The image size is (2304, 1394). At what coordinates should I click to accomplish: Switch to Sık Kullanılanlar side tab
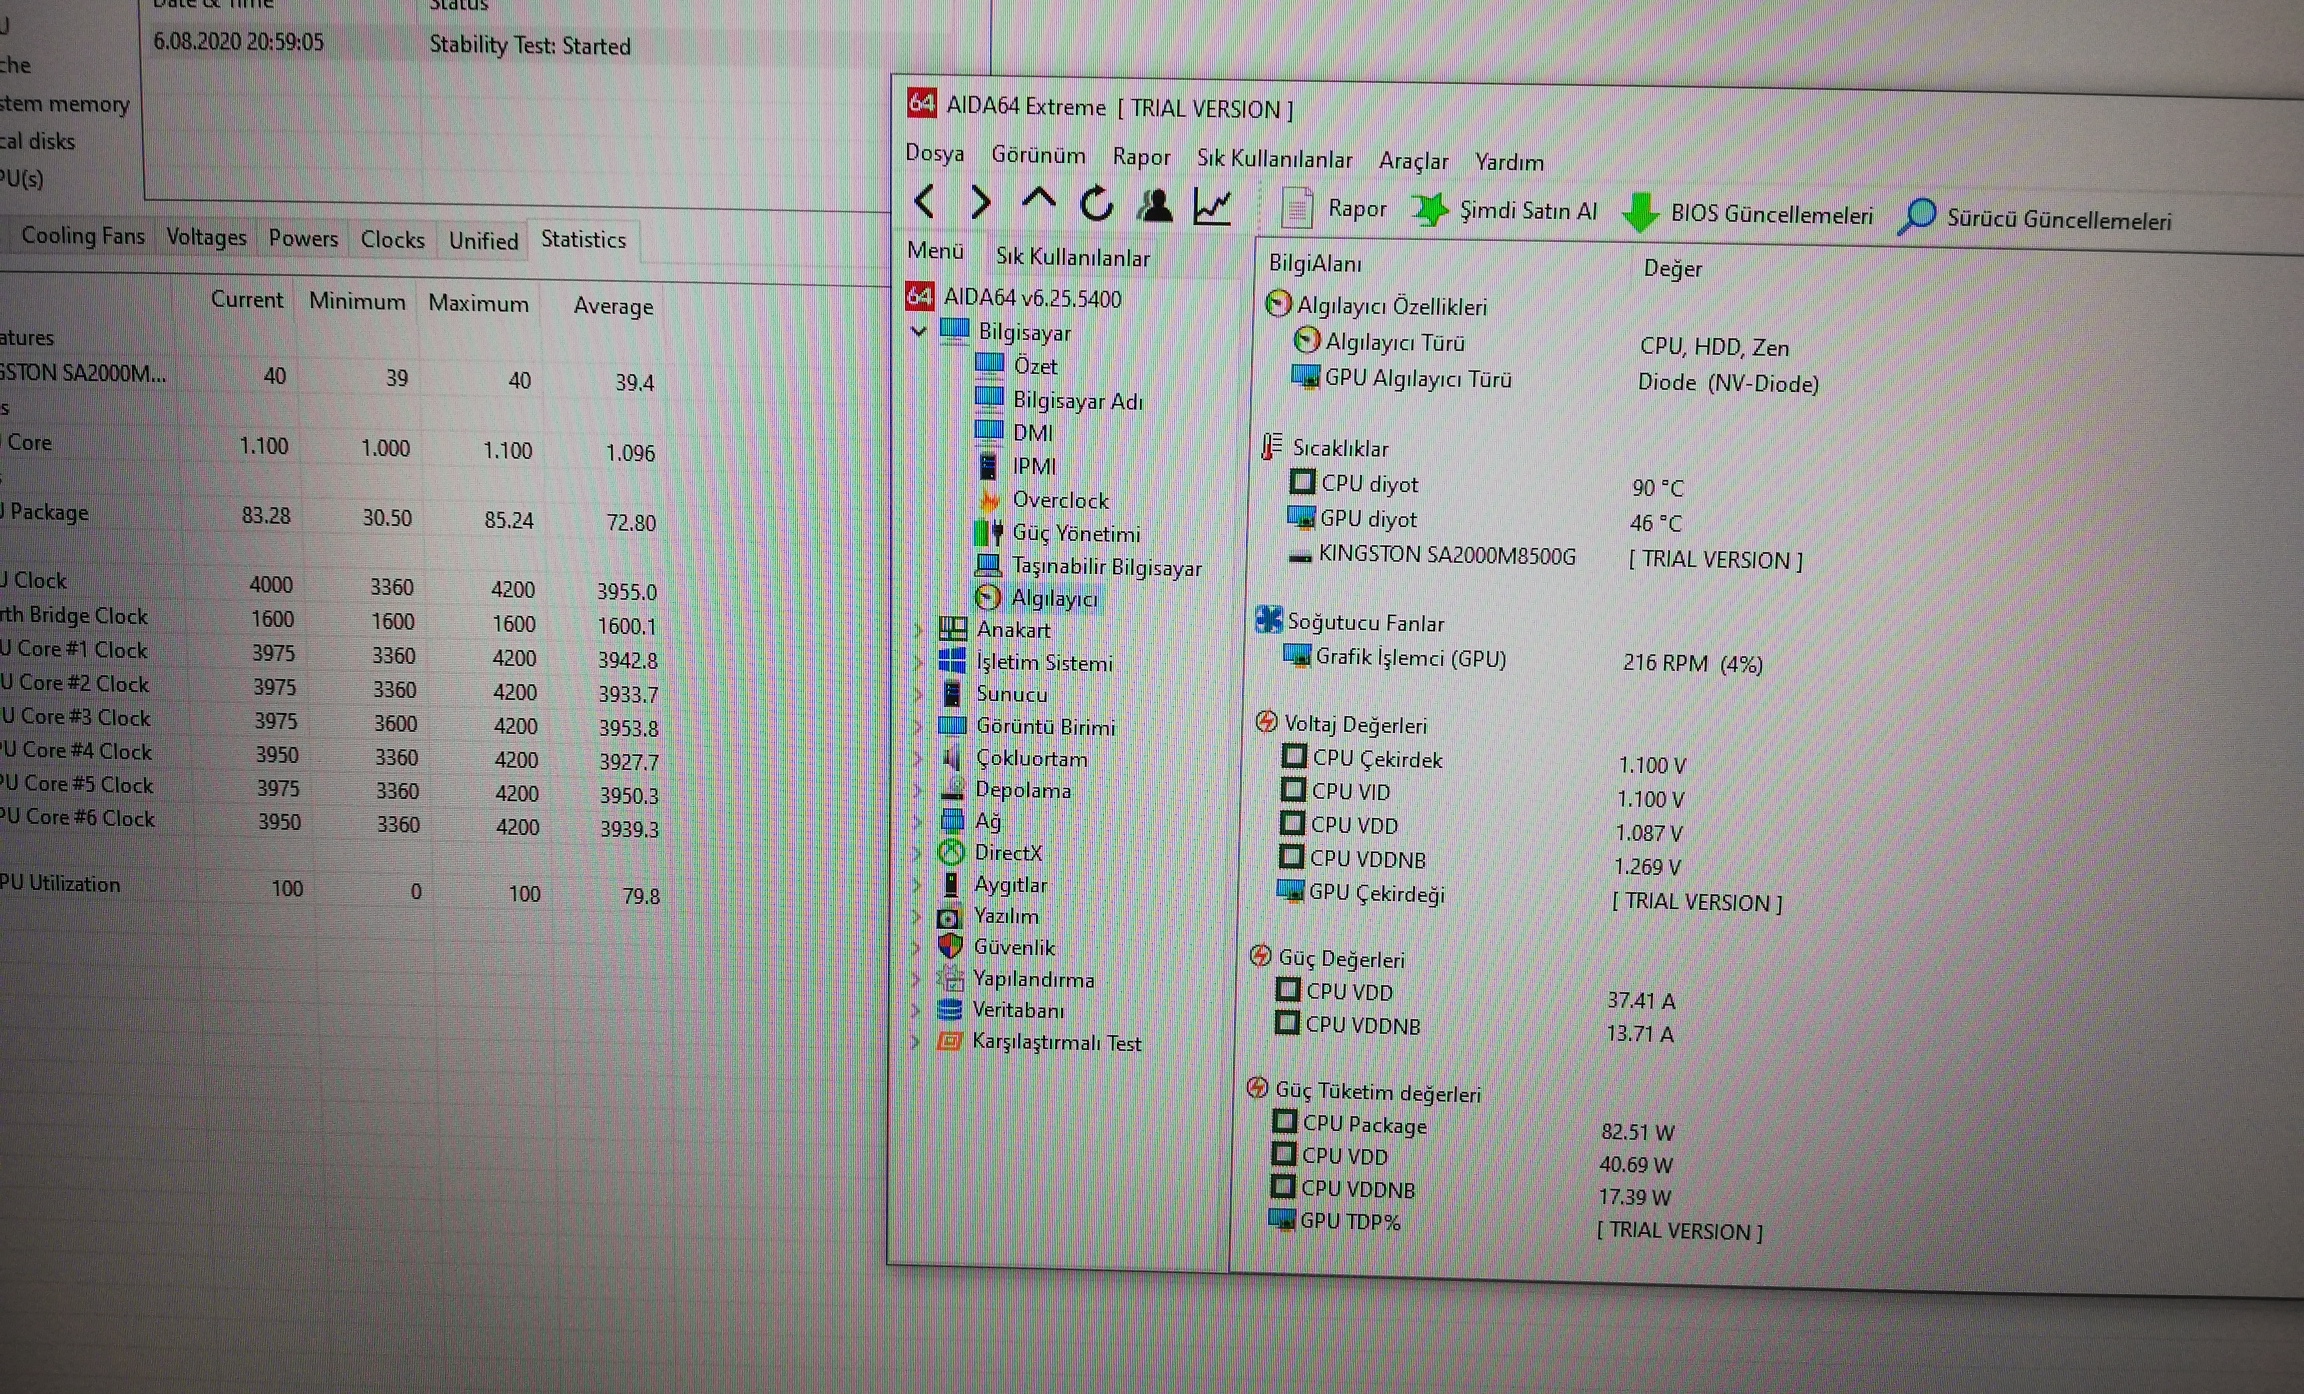(x=1072, y=257)
